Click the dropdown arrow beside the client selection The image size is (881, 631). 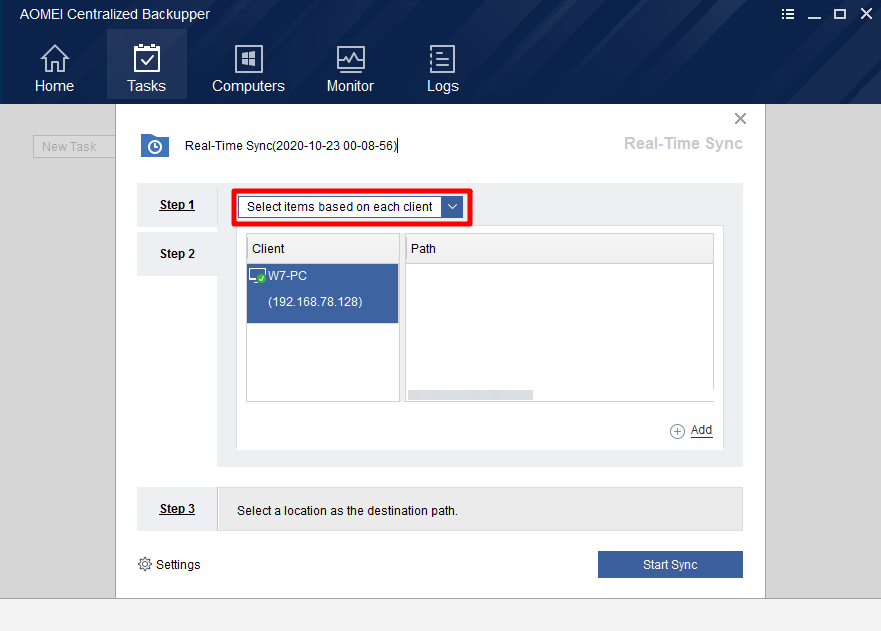452,207
